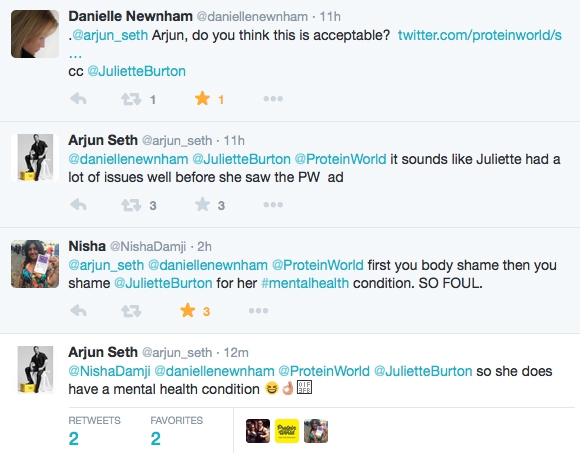Reply to Arjun Seth's 11h tweet

click(x=78, y=205)
